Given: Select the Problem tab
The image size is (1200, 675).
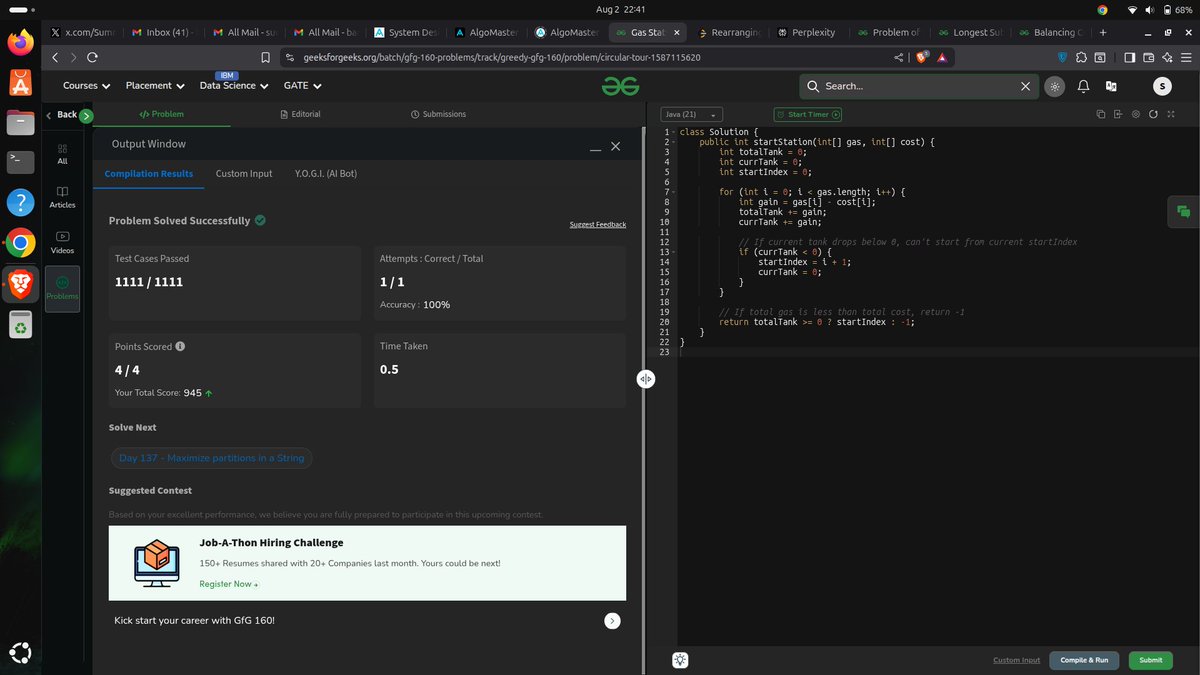Looking at the screenshot, I should [x=161, y=114].
